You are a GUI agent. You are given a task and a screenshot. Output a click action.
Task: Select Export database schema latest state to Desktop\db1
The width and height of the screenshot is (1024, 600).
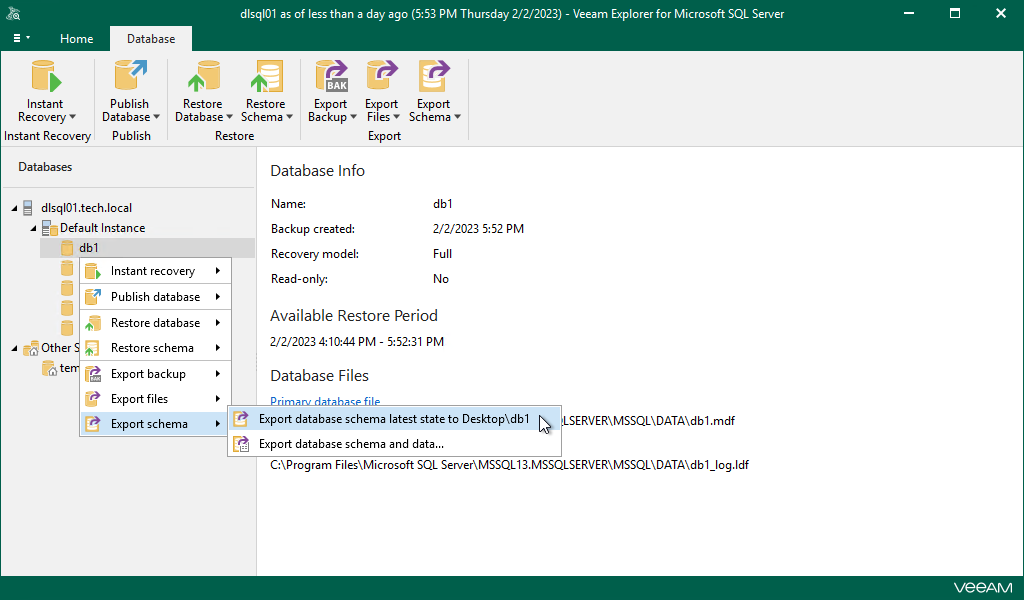[x=394, y=419]
